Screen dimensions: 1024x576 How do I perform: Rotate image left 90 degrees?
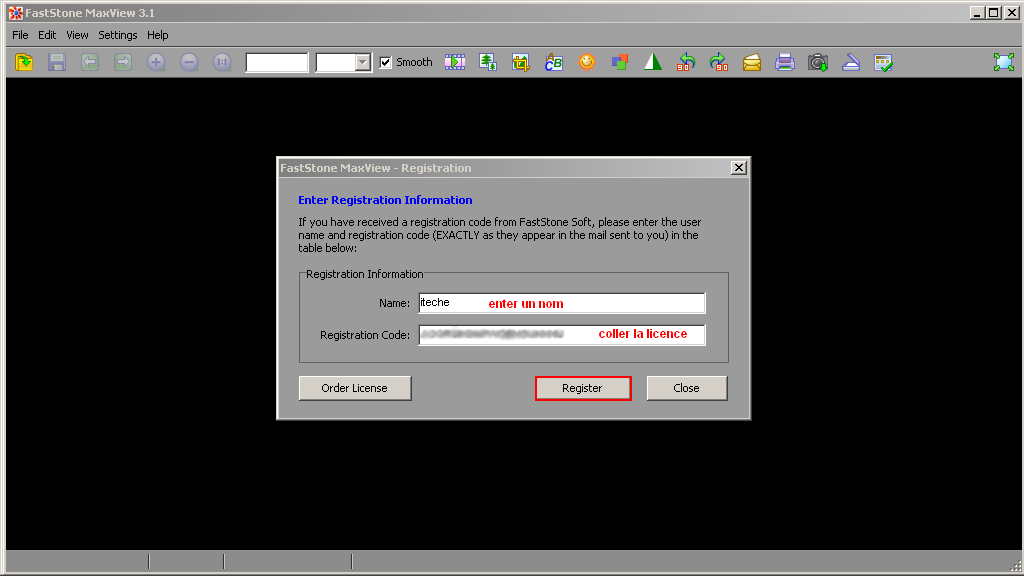[686, 62]
